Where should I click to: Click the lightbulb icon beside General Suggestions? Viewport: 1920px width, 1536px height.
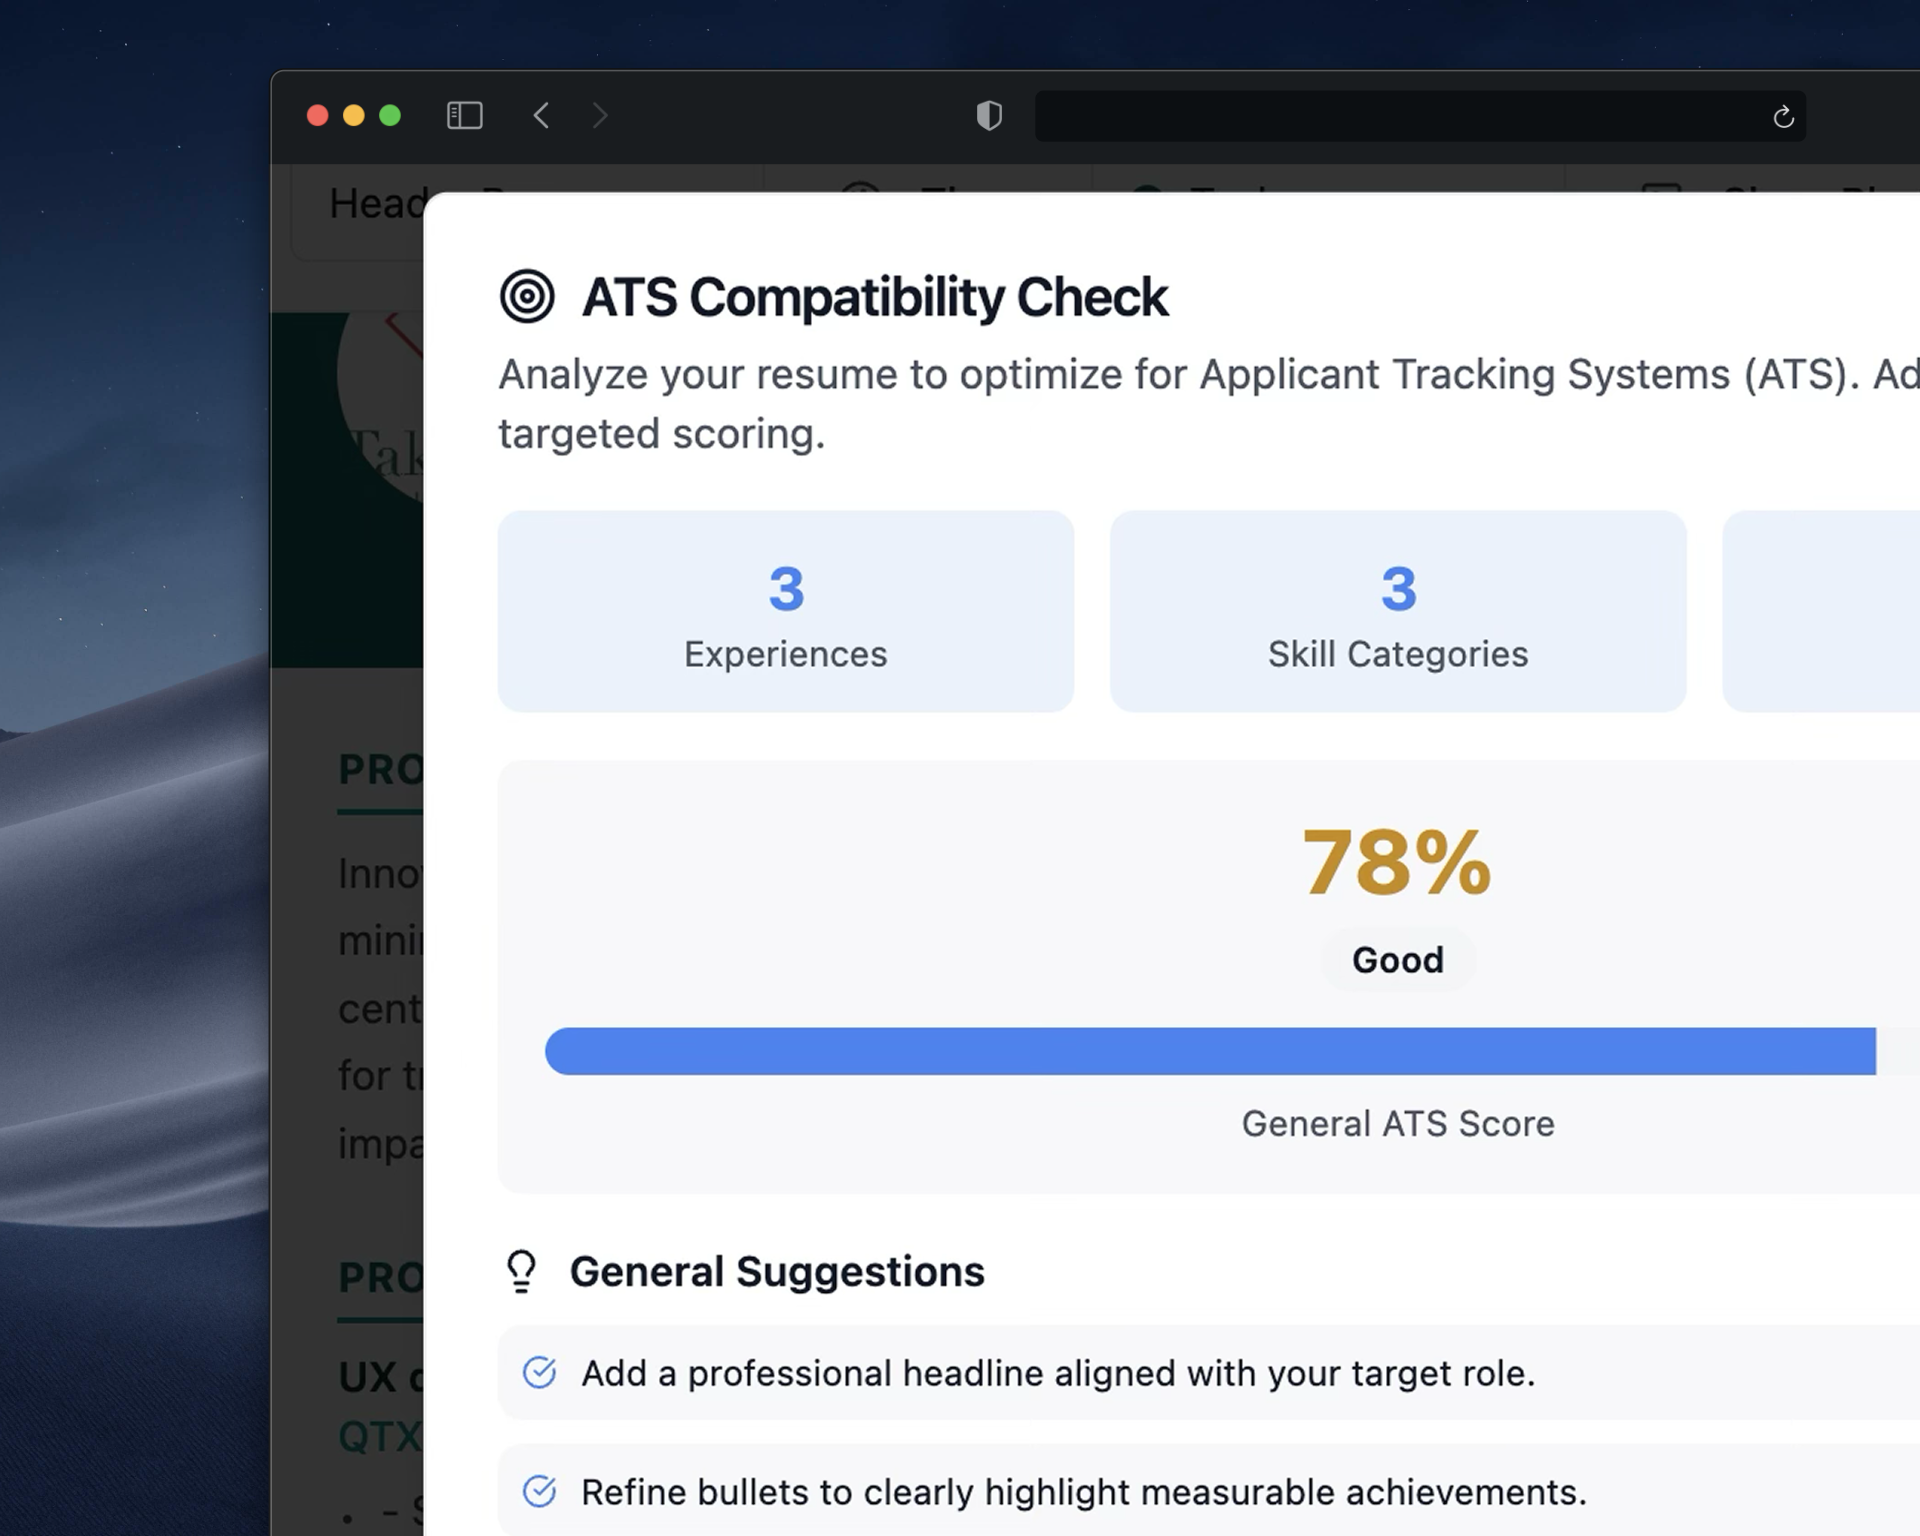pos(521,1271)
